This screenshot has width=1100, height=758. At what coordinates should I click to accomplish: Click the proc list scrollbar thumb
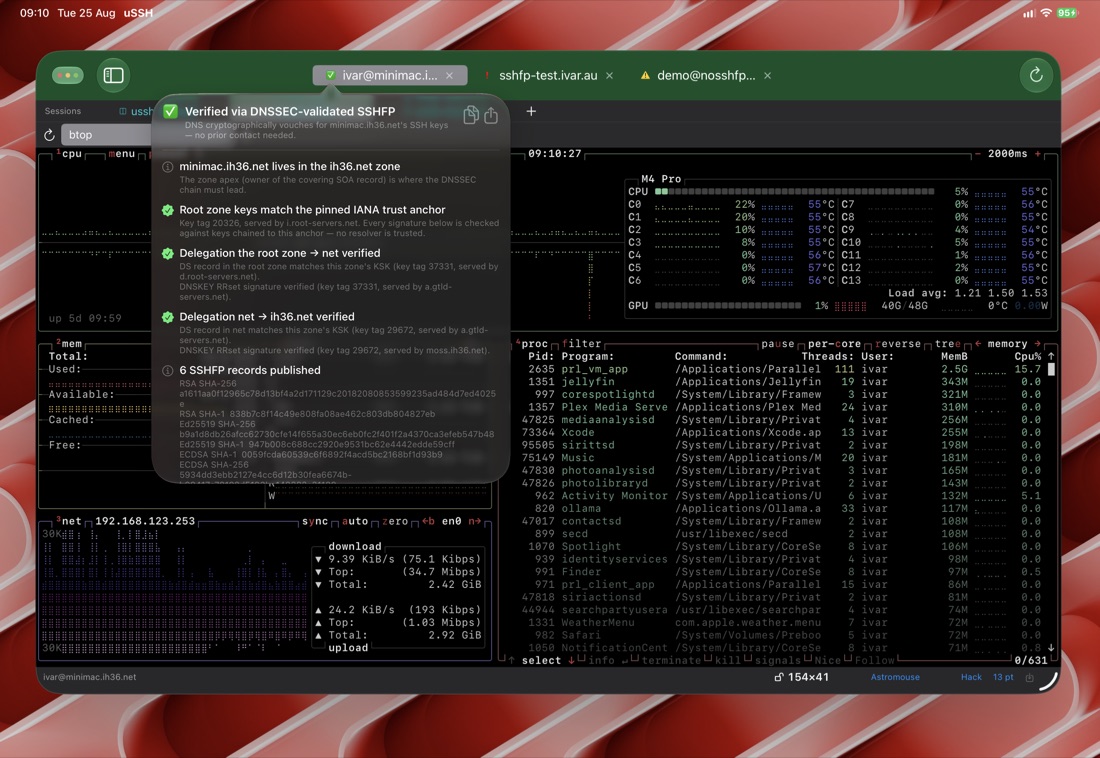(1051, 369)
